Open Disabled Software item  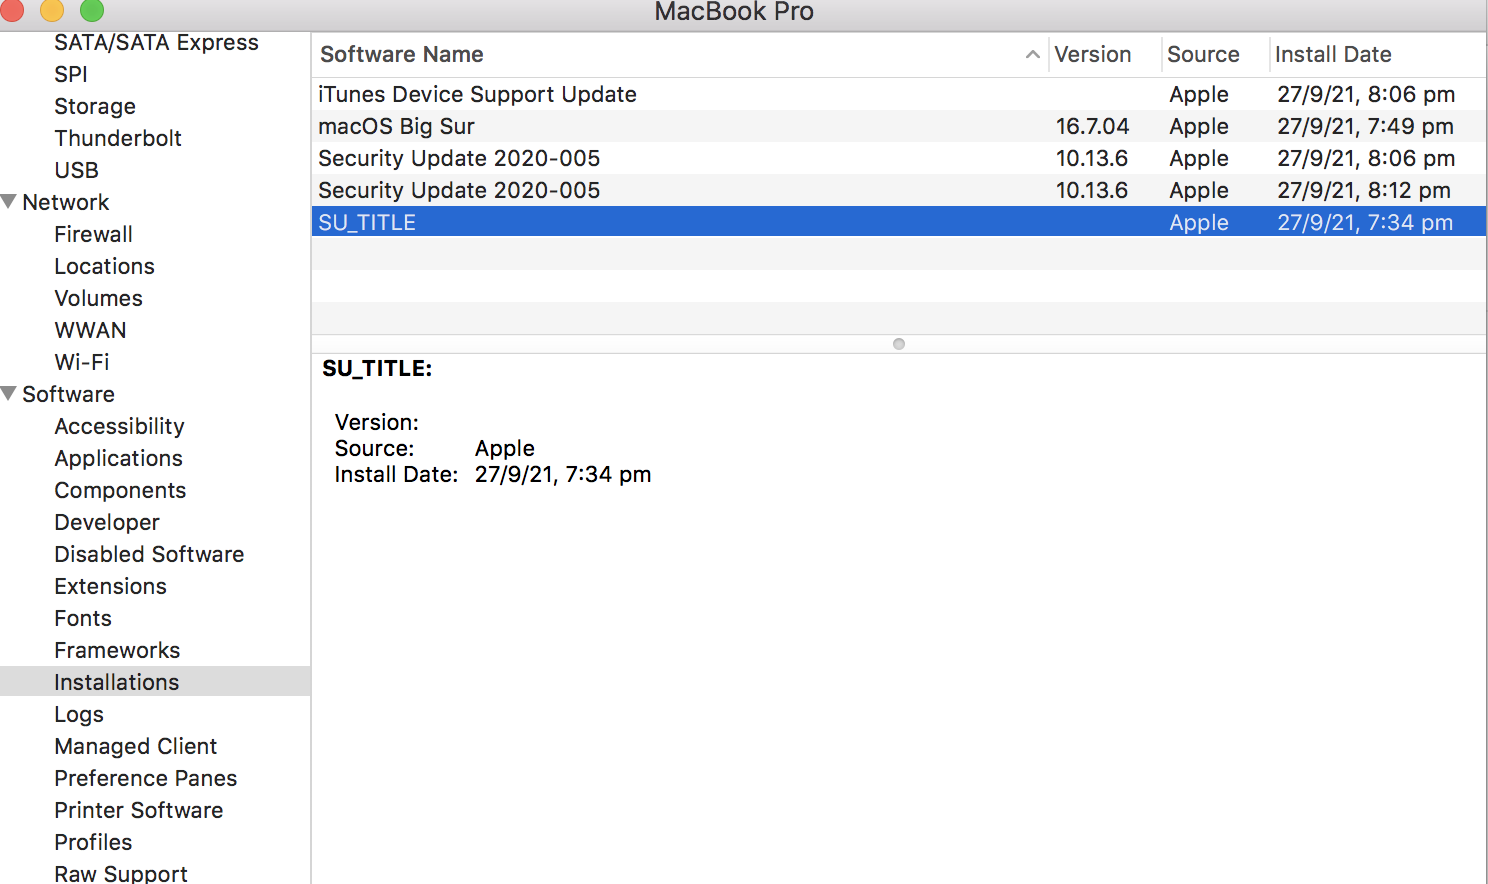tap(149, 554)
